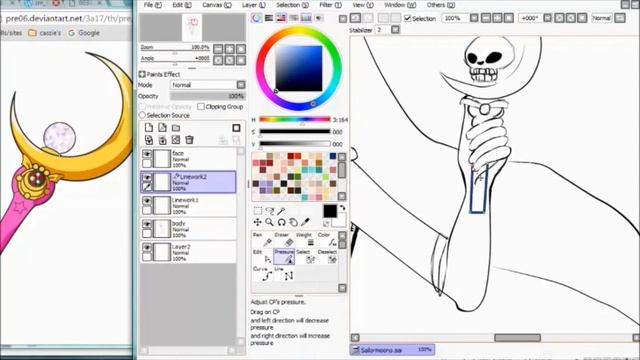The width and height of the screenshot is (640, 360).
Task: Open the Window menu
Action: 400,5
